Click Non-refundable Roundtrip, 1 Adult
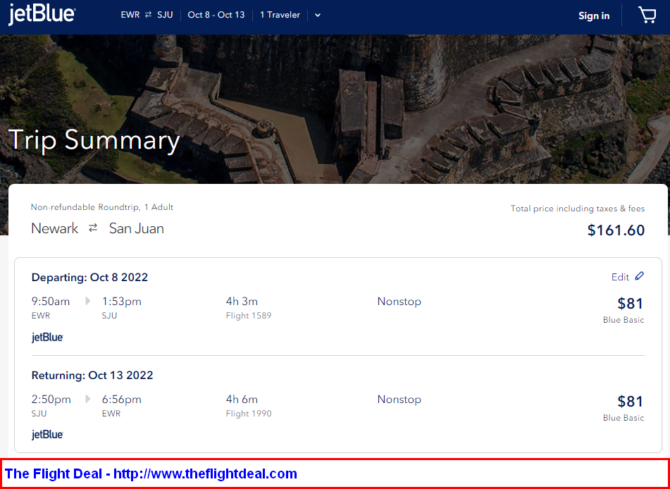 (102, 207)
